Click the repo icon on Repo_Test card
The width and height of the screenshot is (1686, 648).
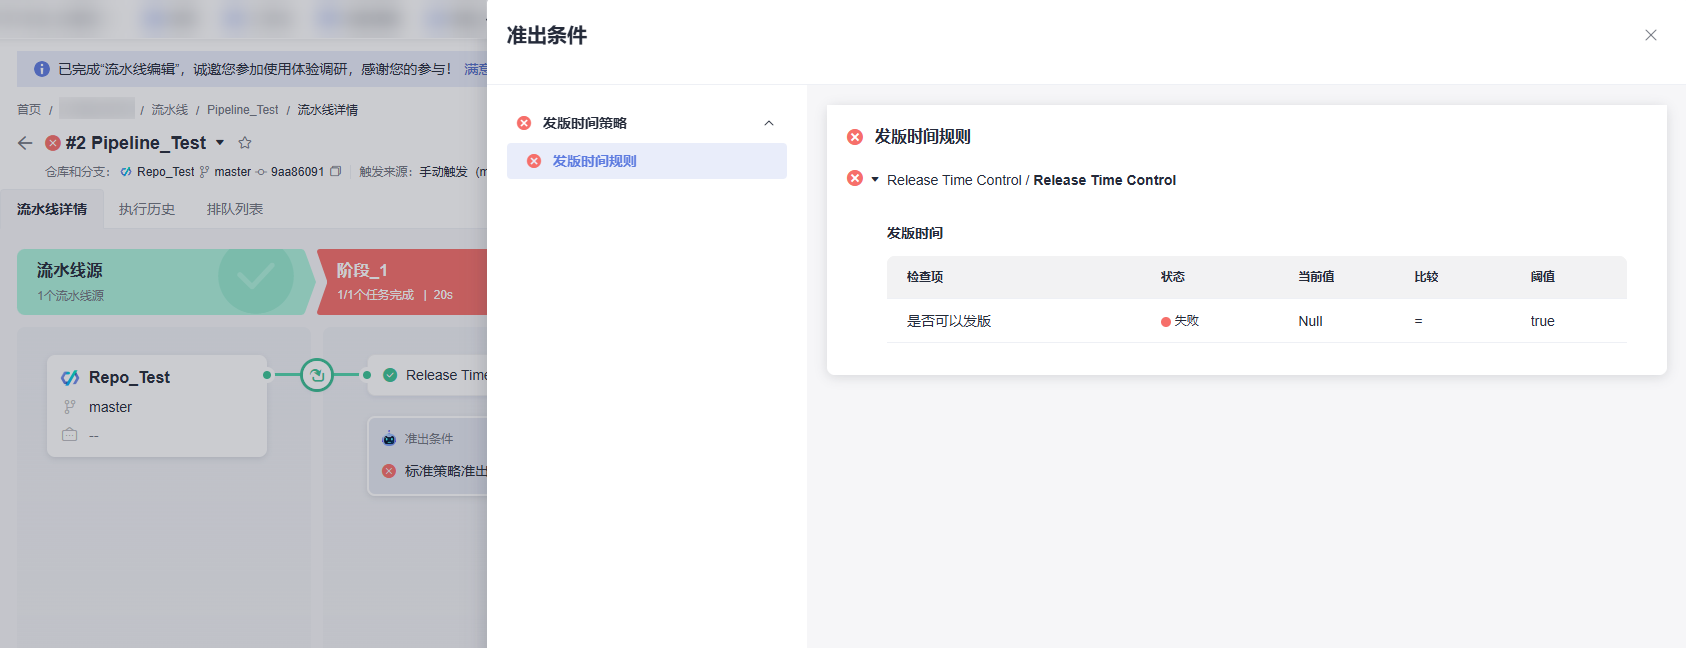pyautogui.click(x=70, y=377)
